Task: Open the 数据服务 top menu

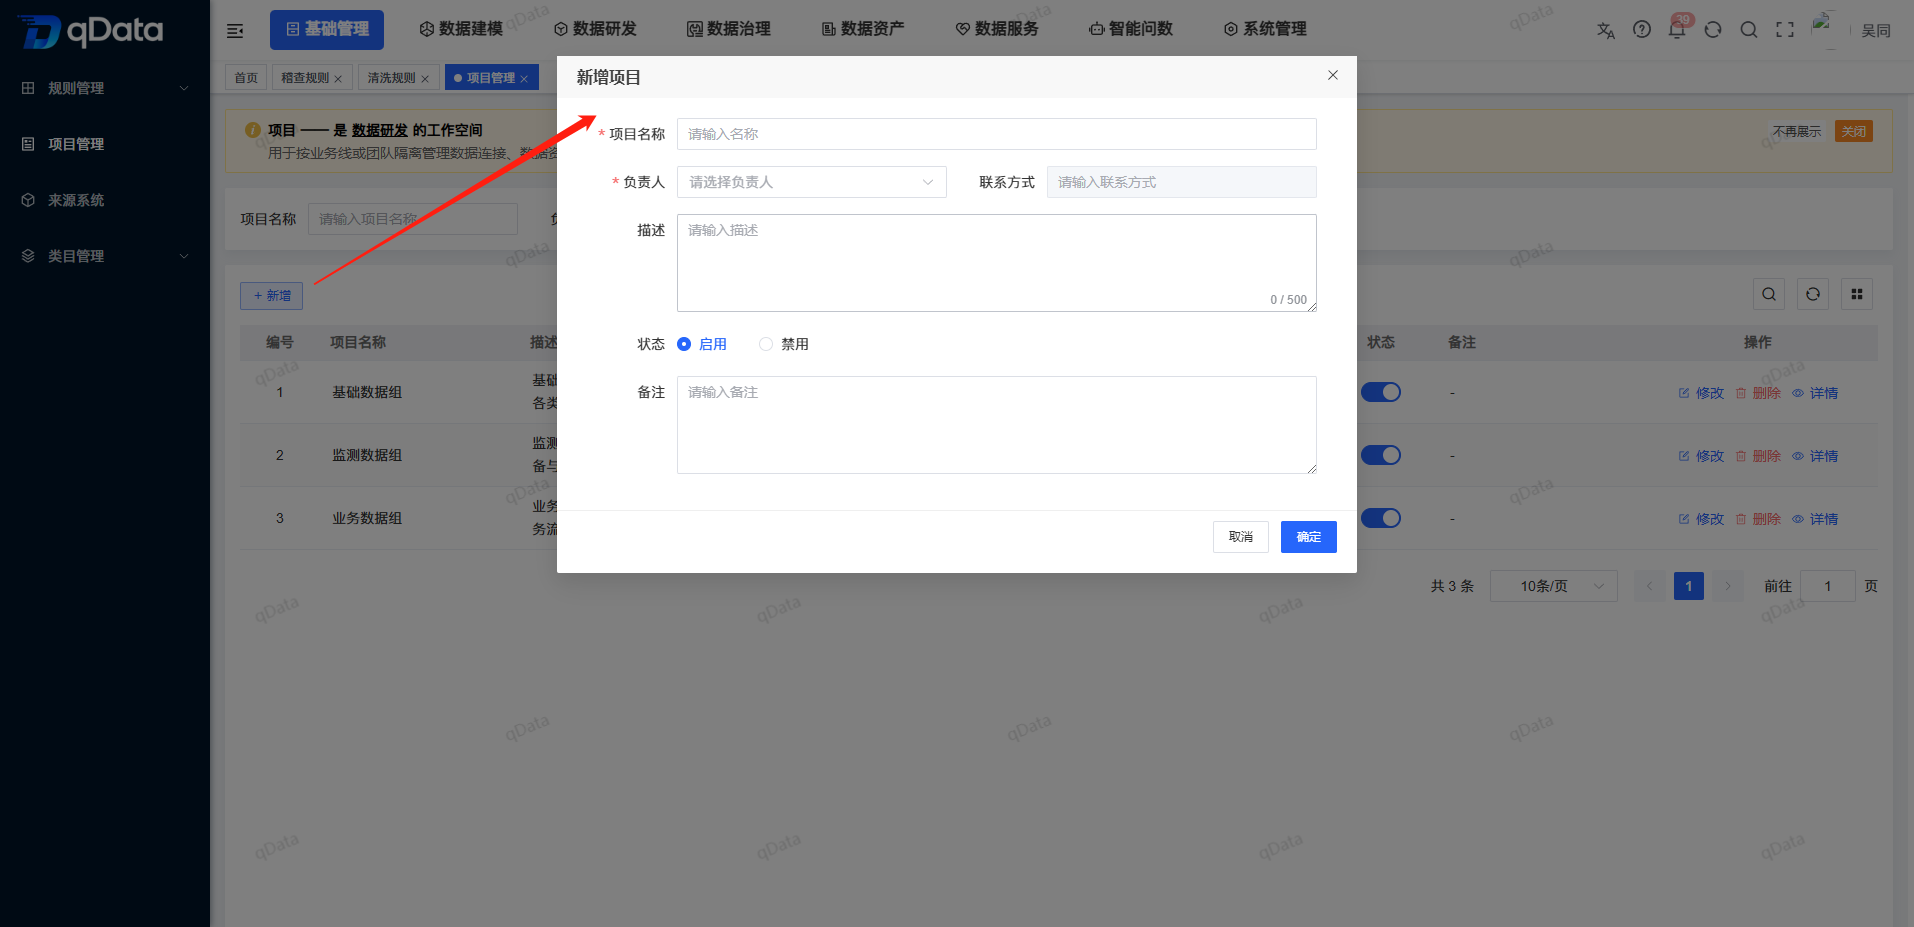Action: [x=997, y=30]
